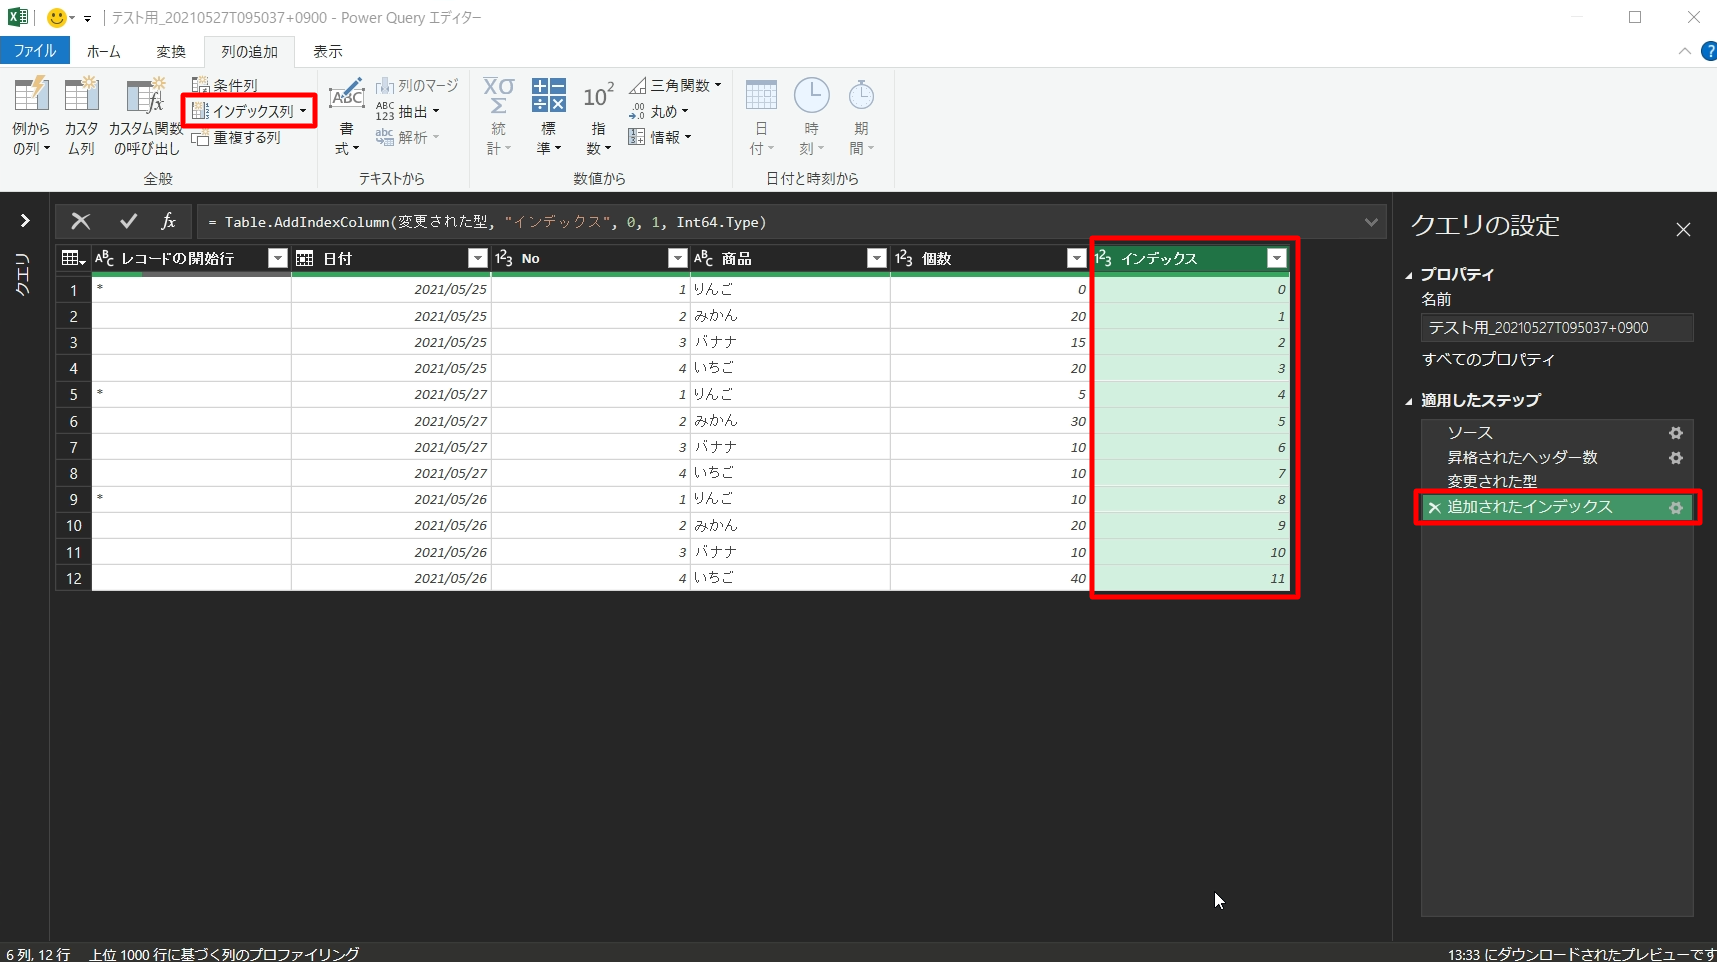Switch to the 変換 ribbon tab
Viewport: 1717px width, 962px height.
pos(171,51)
